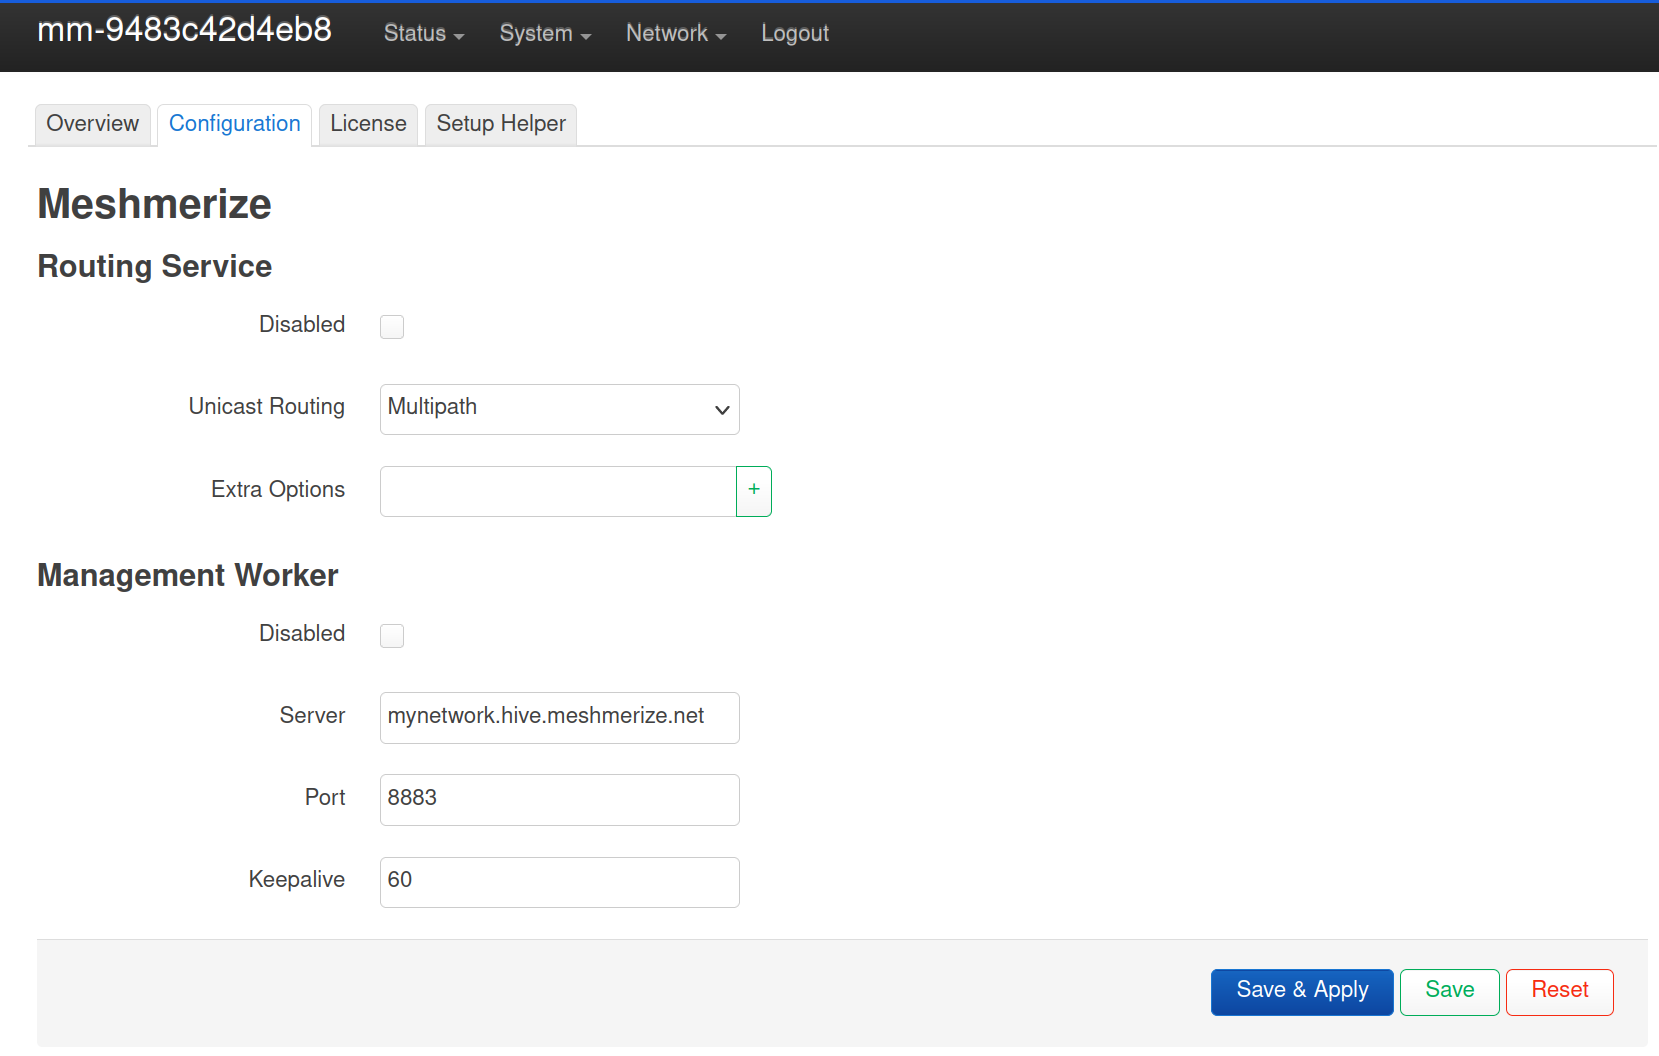Click the Port label

tap(325, 797)
